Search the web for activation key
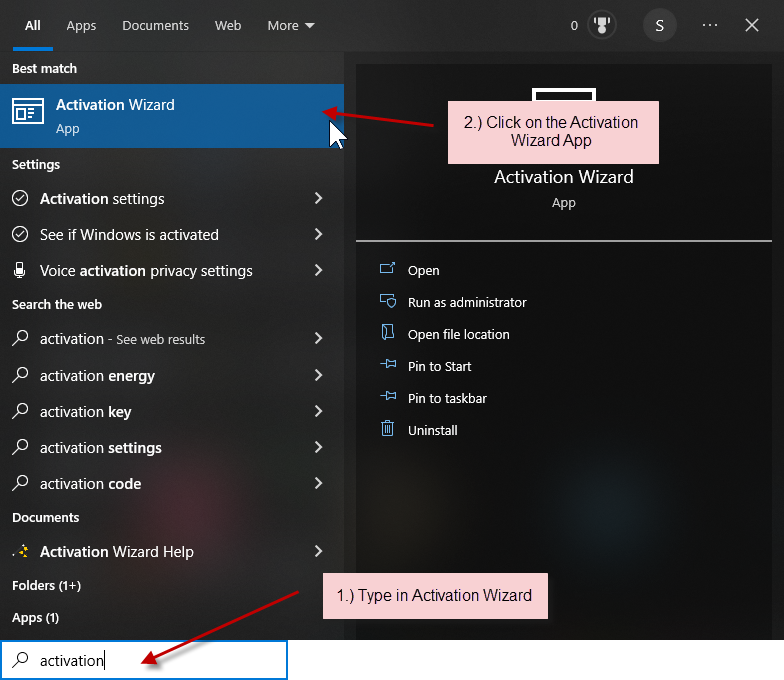784x680 pixels. tap(86, 412)
